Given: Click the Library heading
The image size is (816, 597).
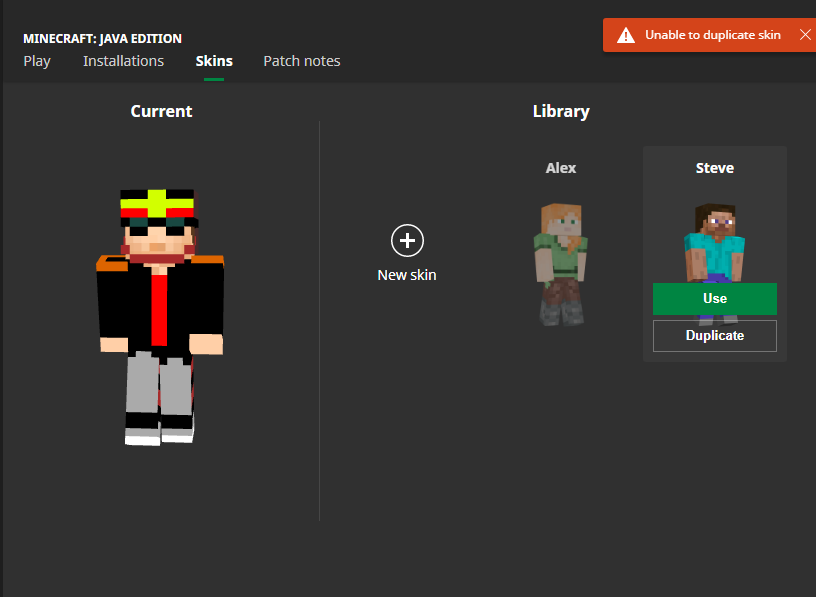Looking at the screenshot, I should [x=561, y=111].
